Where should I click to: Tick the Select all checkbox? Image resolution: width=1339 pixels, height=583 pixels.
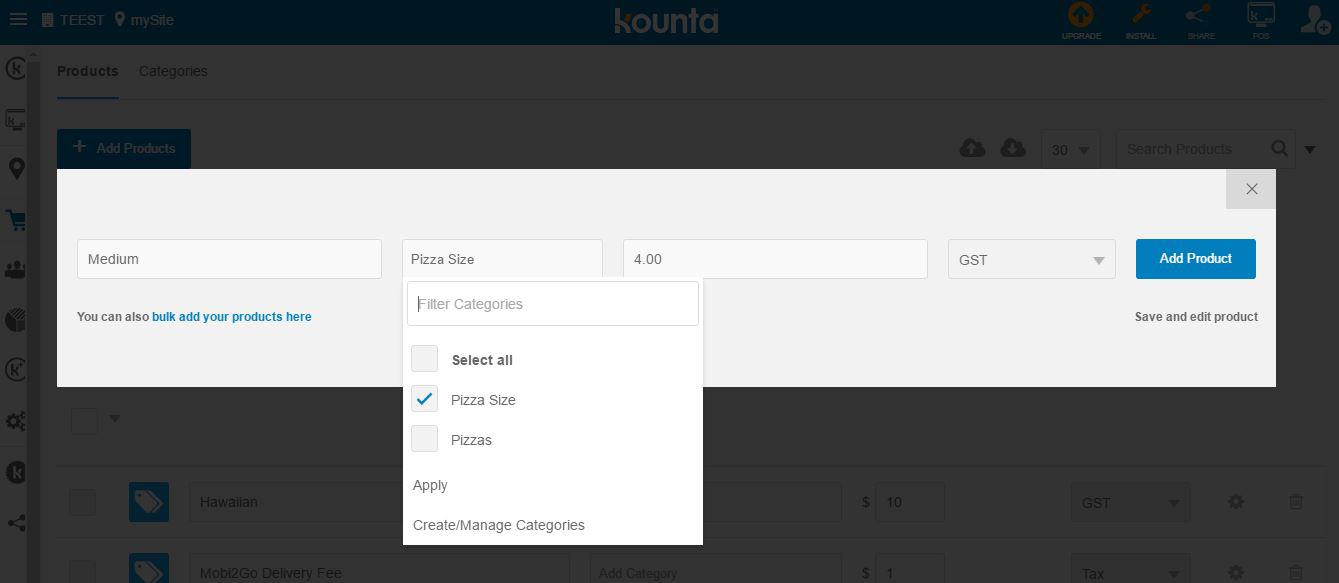(425, 359)
